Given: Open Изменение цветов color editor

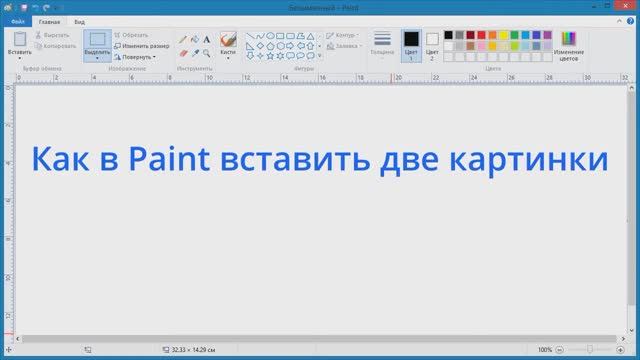Looking at the screenshot, I should point(569,46).
